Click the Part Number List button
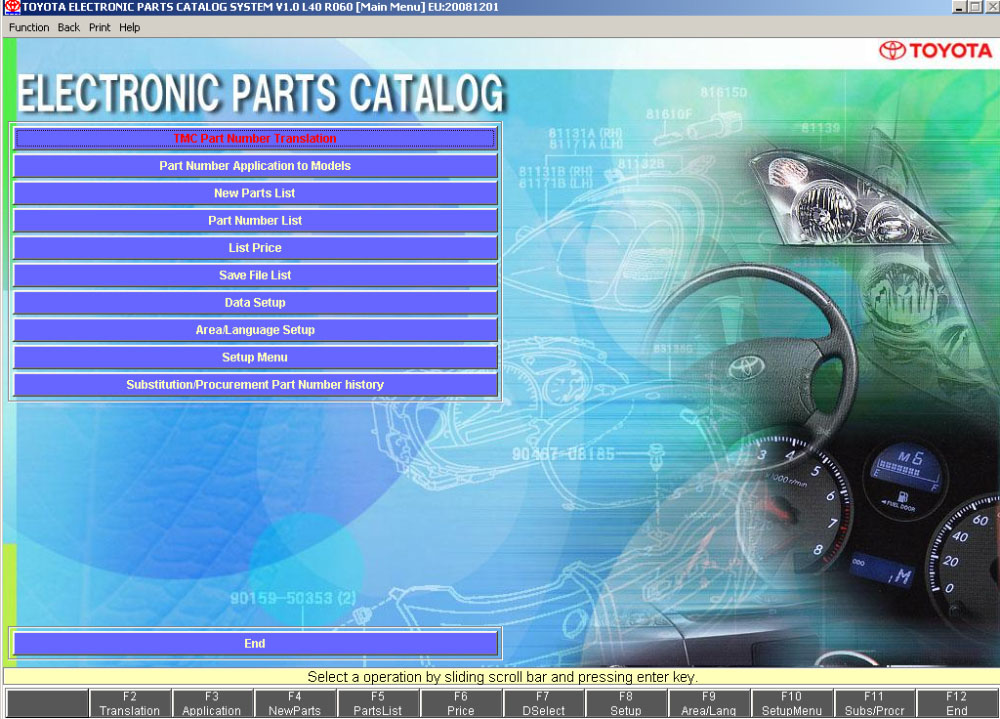 255,221
